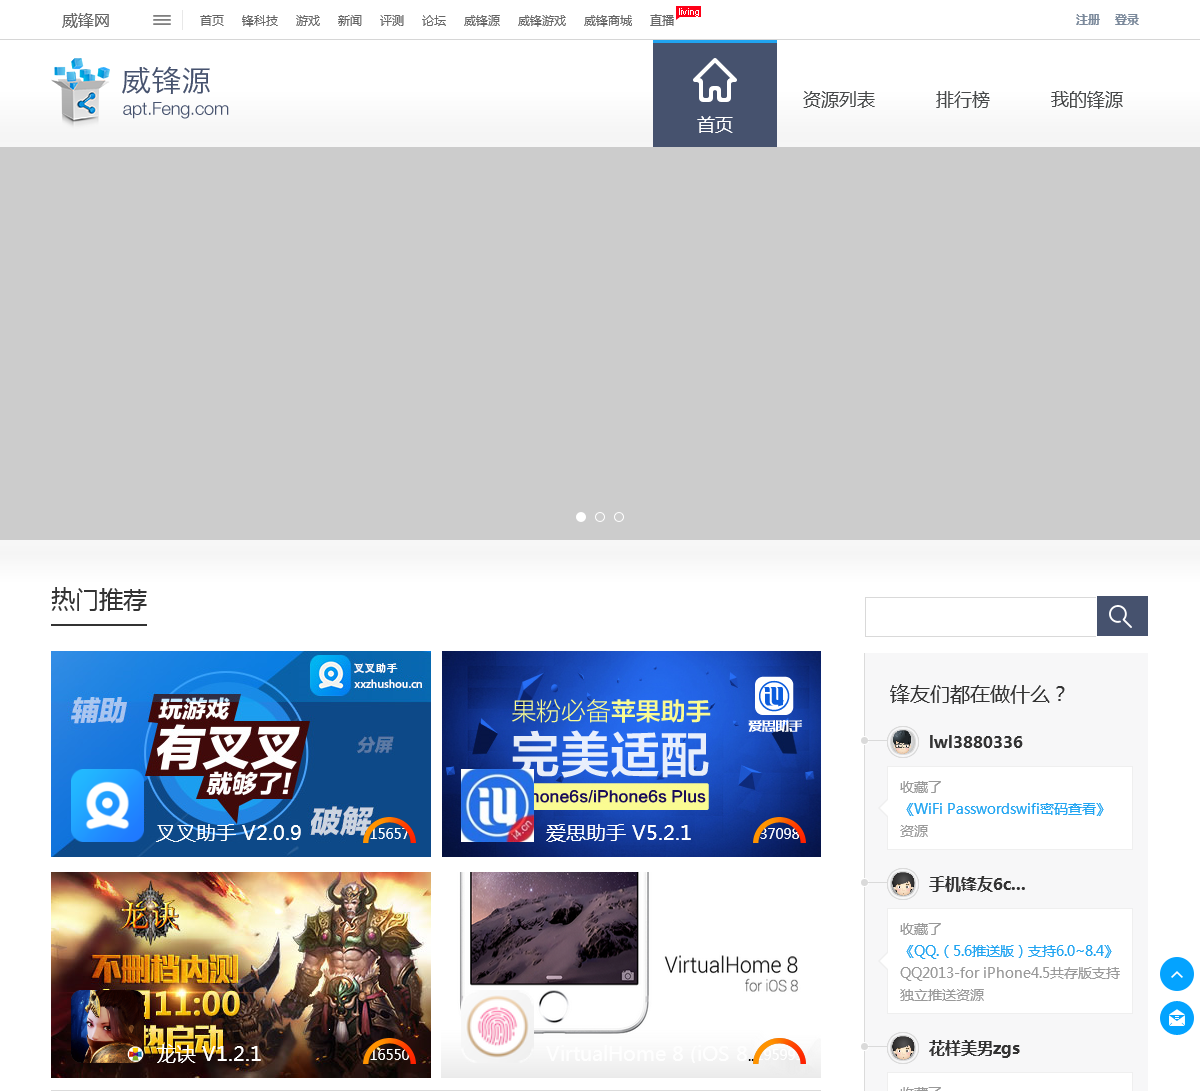Open the hamburger menu next to 威锋网
The height and width of the screenshot is (1091, 1200).
pyautogui.click(x=162, y=20)
